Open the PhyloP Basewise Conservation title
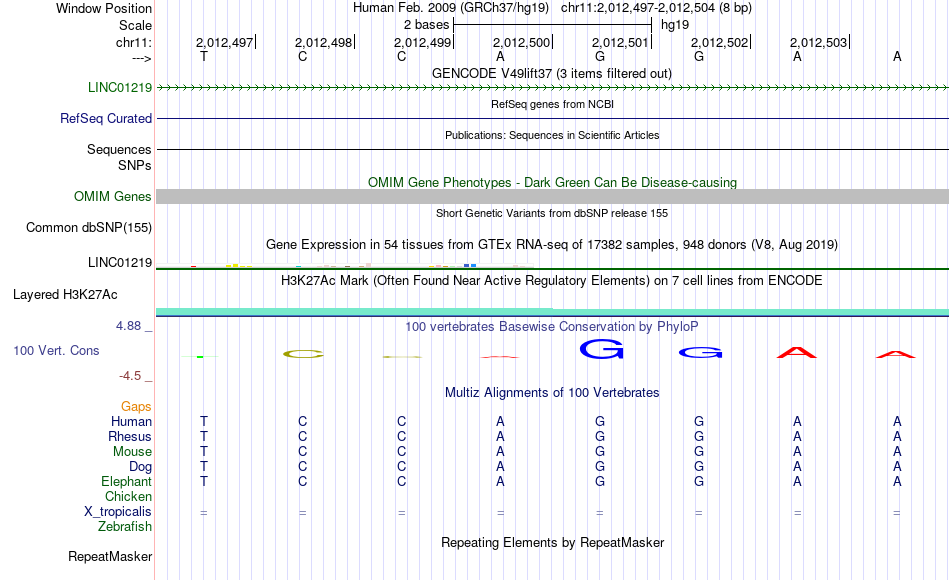Image resolution: width=950 pixels, height=580 pixels. [552, 327]
